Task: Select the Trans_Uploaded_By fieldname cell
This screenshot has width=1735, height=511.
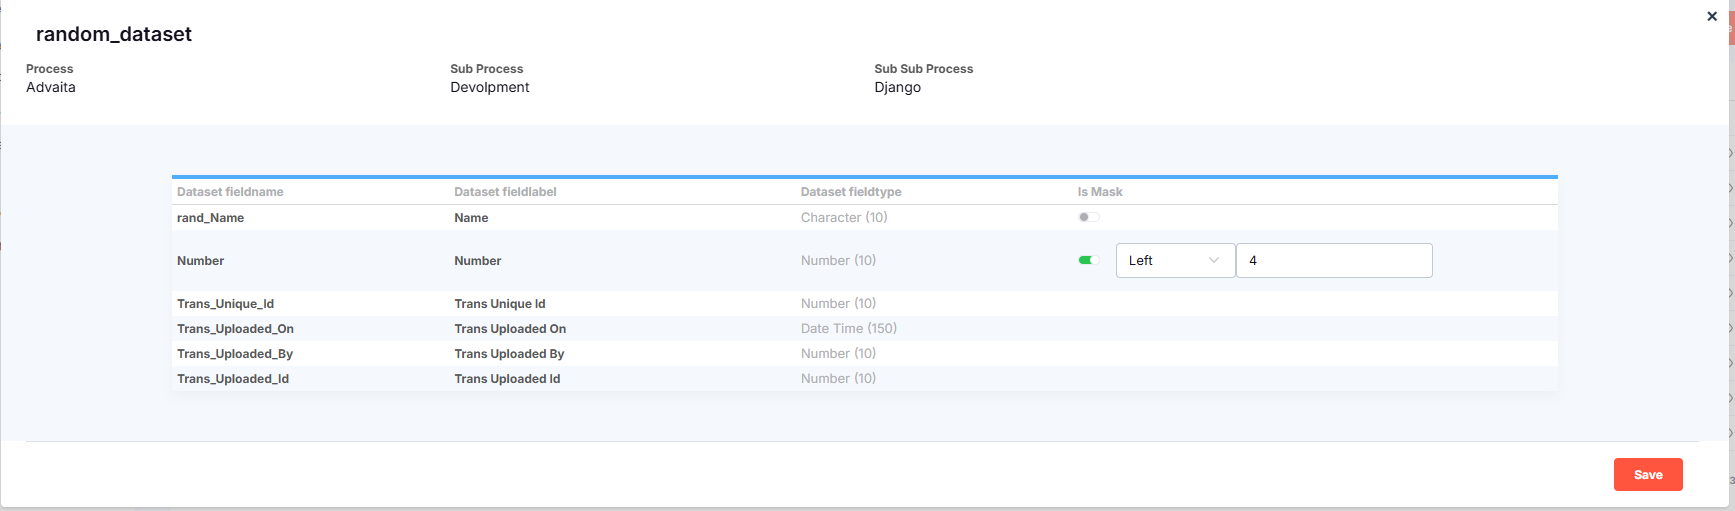Action: point(235,354)
